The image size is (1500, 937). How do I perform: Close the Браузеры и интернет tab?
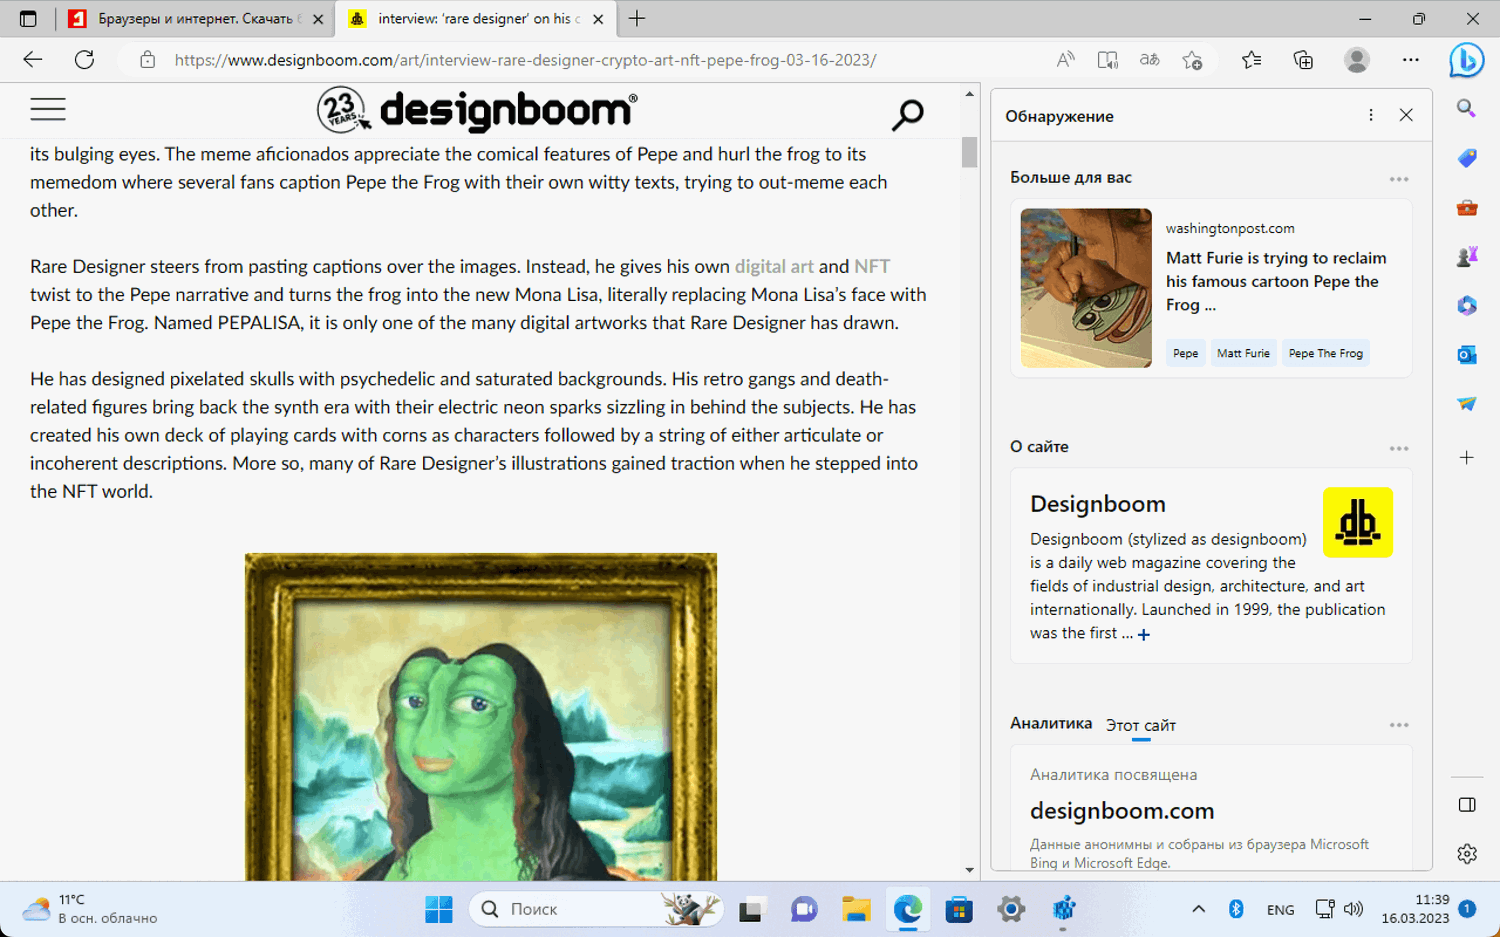click(x=318, y=19)
